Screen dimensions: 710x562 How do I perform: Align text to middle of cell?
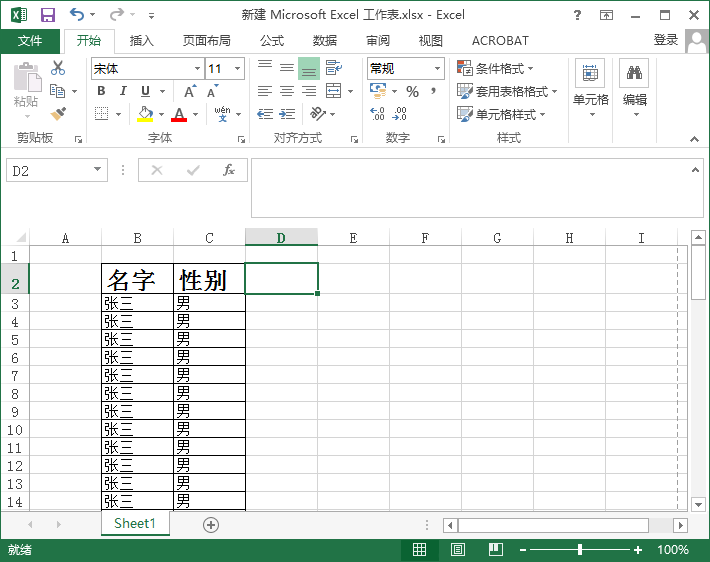coord(287,68)
